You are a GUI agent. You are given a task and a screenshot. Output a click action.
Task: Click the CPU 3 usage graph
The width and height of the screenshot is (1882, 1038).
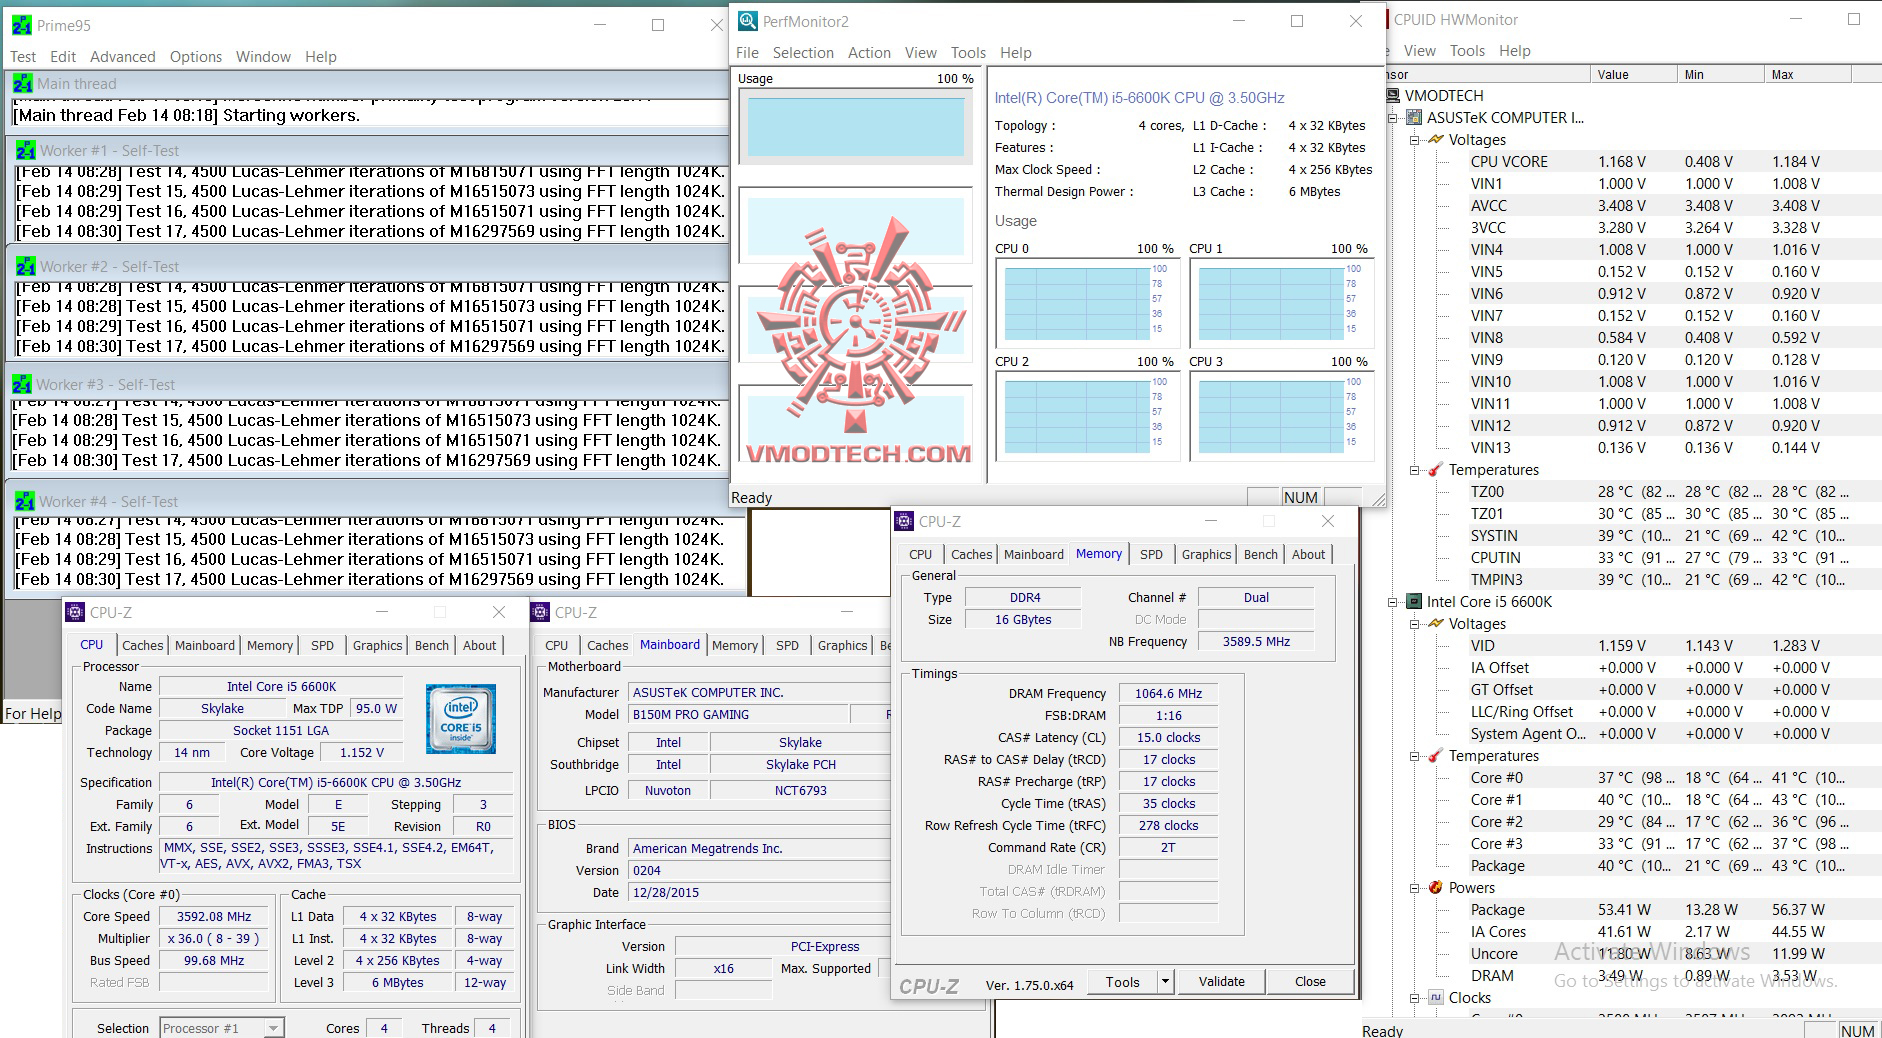tap(1281, 416)
